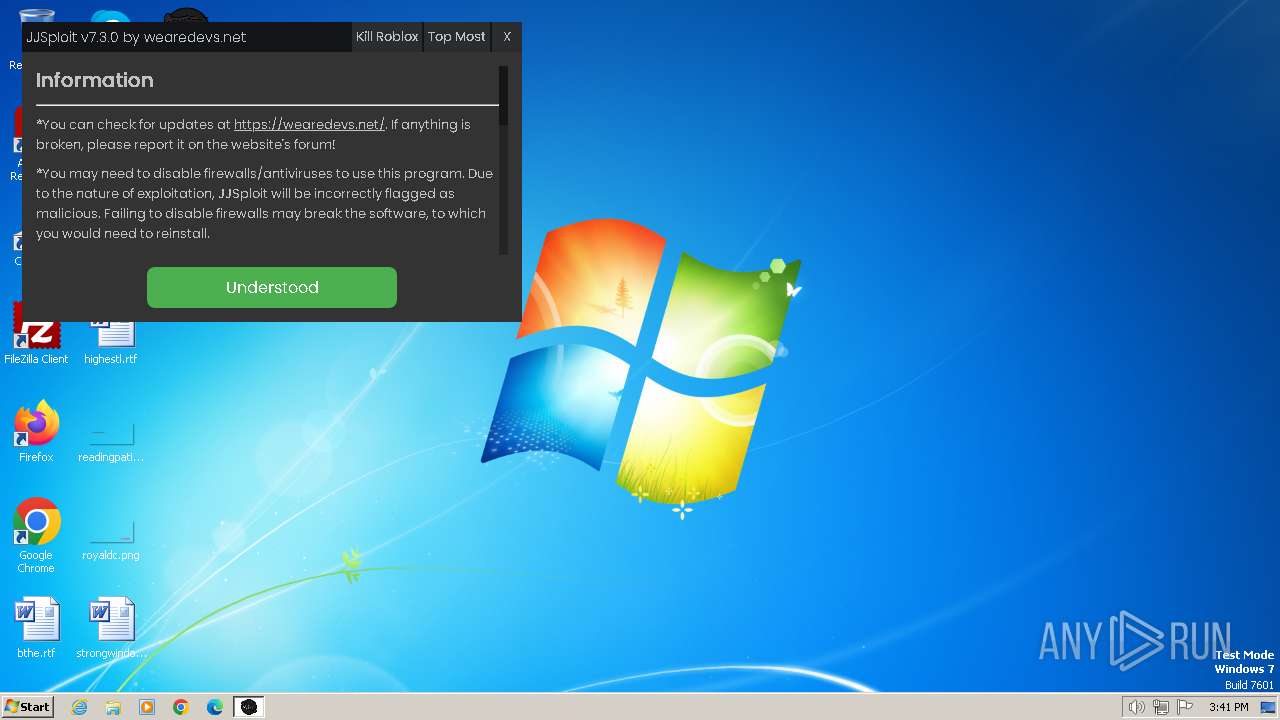Open the Windows Start menu
This screenshot has height=720, width=1280.
pyautogui.click(x=27, y=706)
